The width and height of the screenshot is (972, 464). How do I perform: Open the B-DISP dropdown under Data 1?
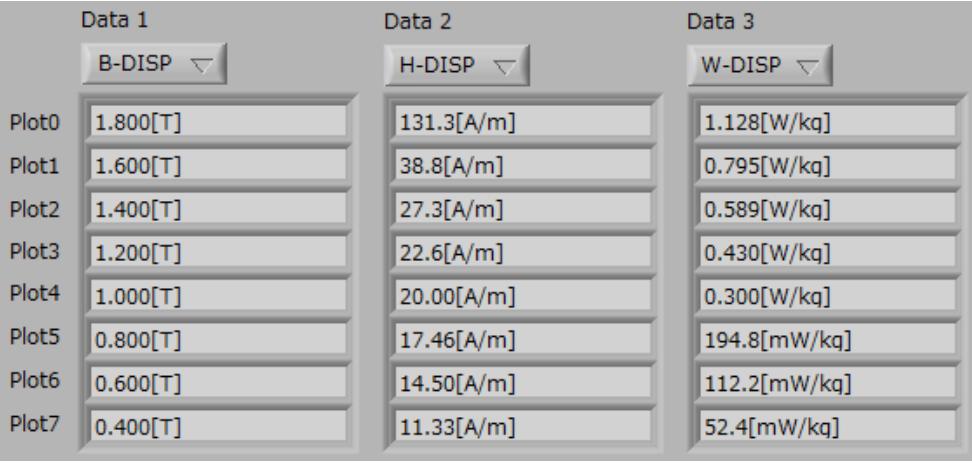(155, 65)
